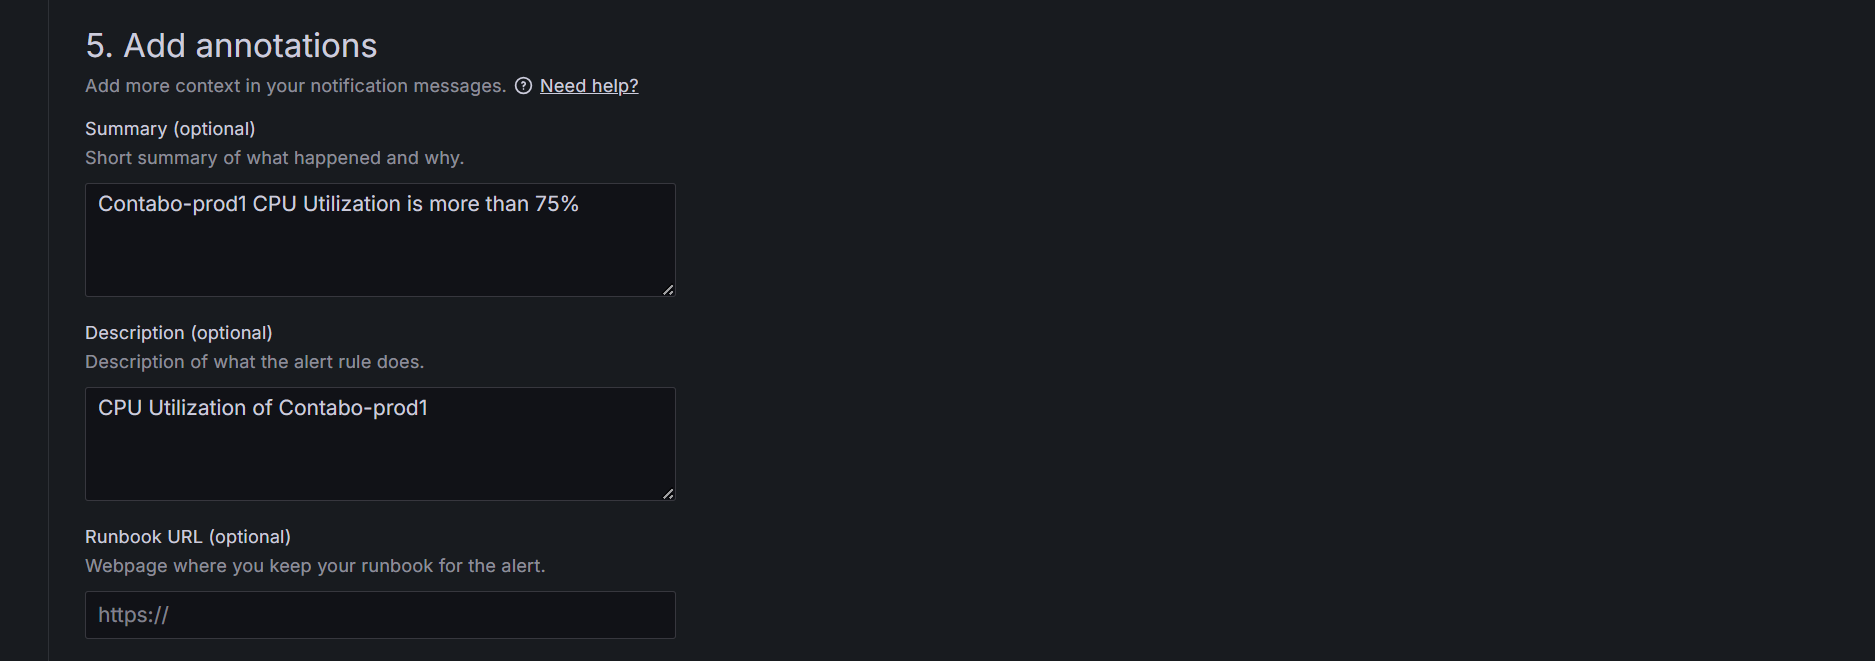Click the 'Short summary of what happened' hint
This screenshot has width=1875, height=661.
pyautogui.click(x=274, y=158)
